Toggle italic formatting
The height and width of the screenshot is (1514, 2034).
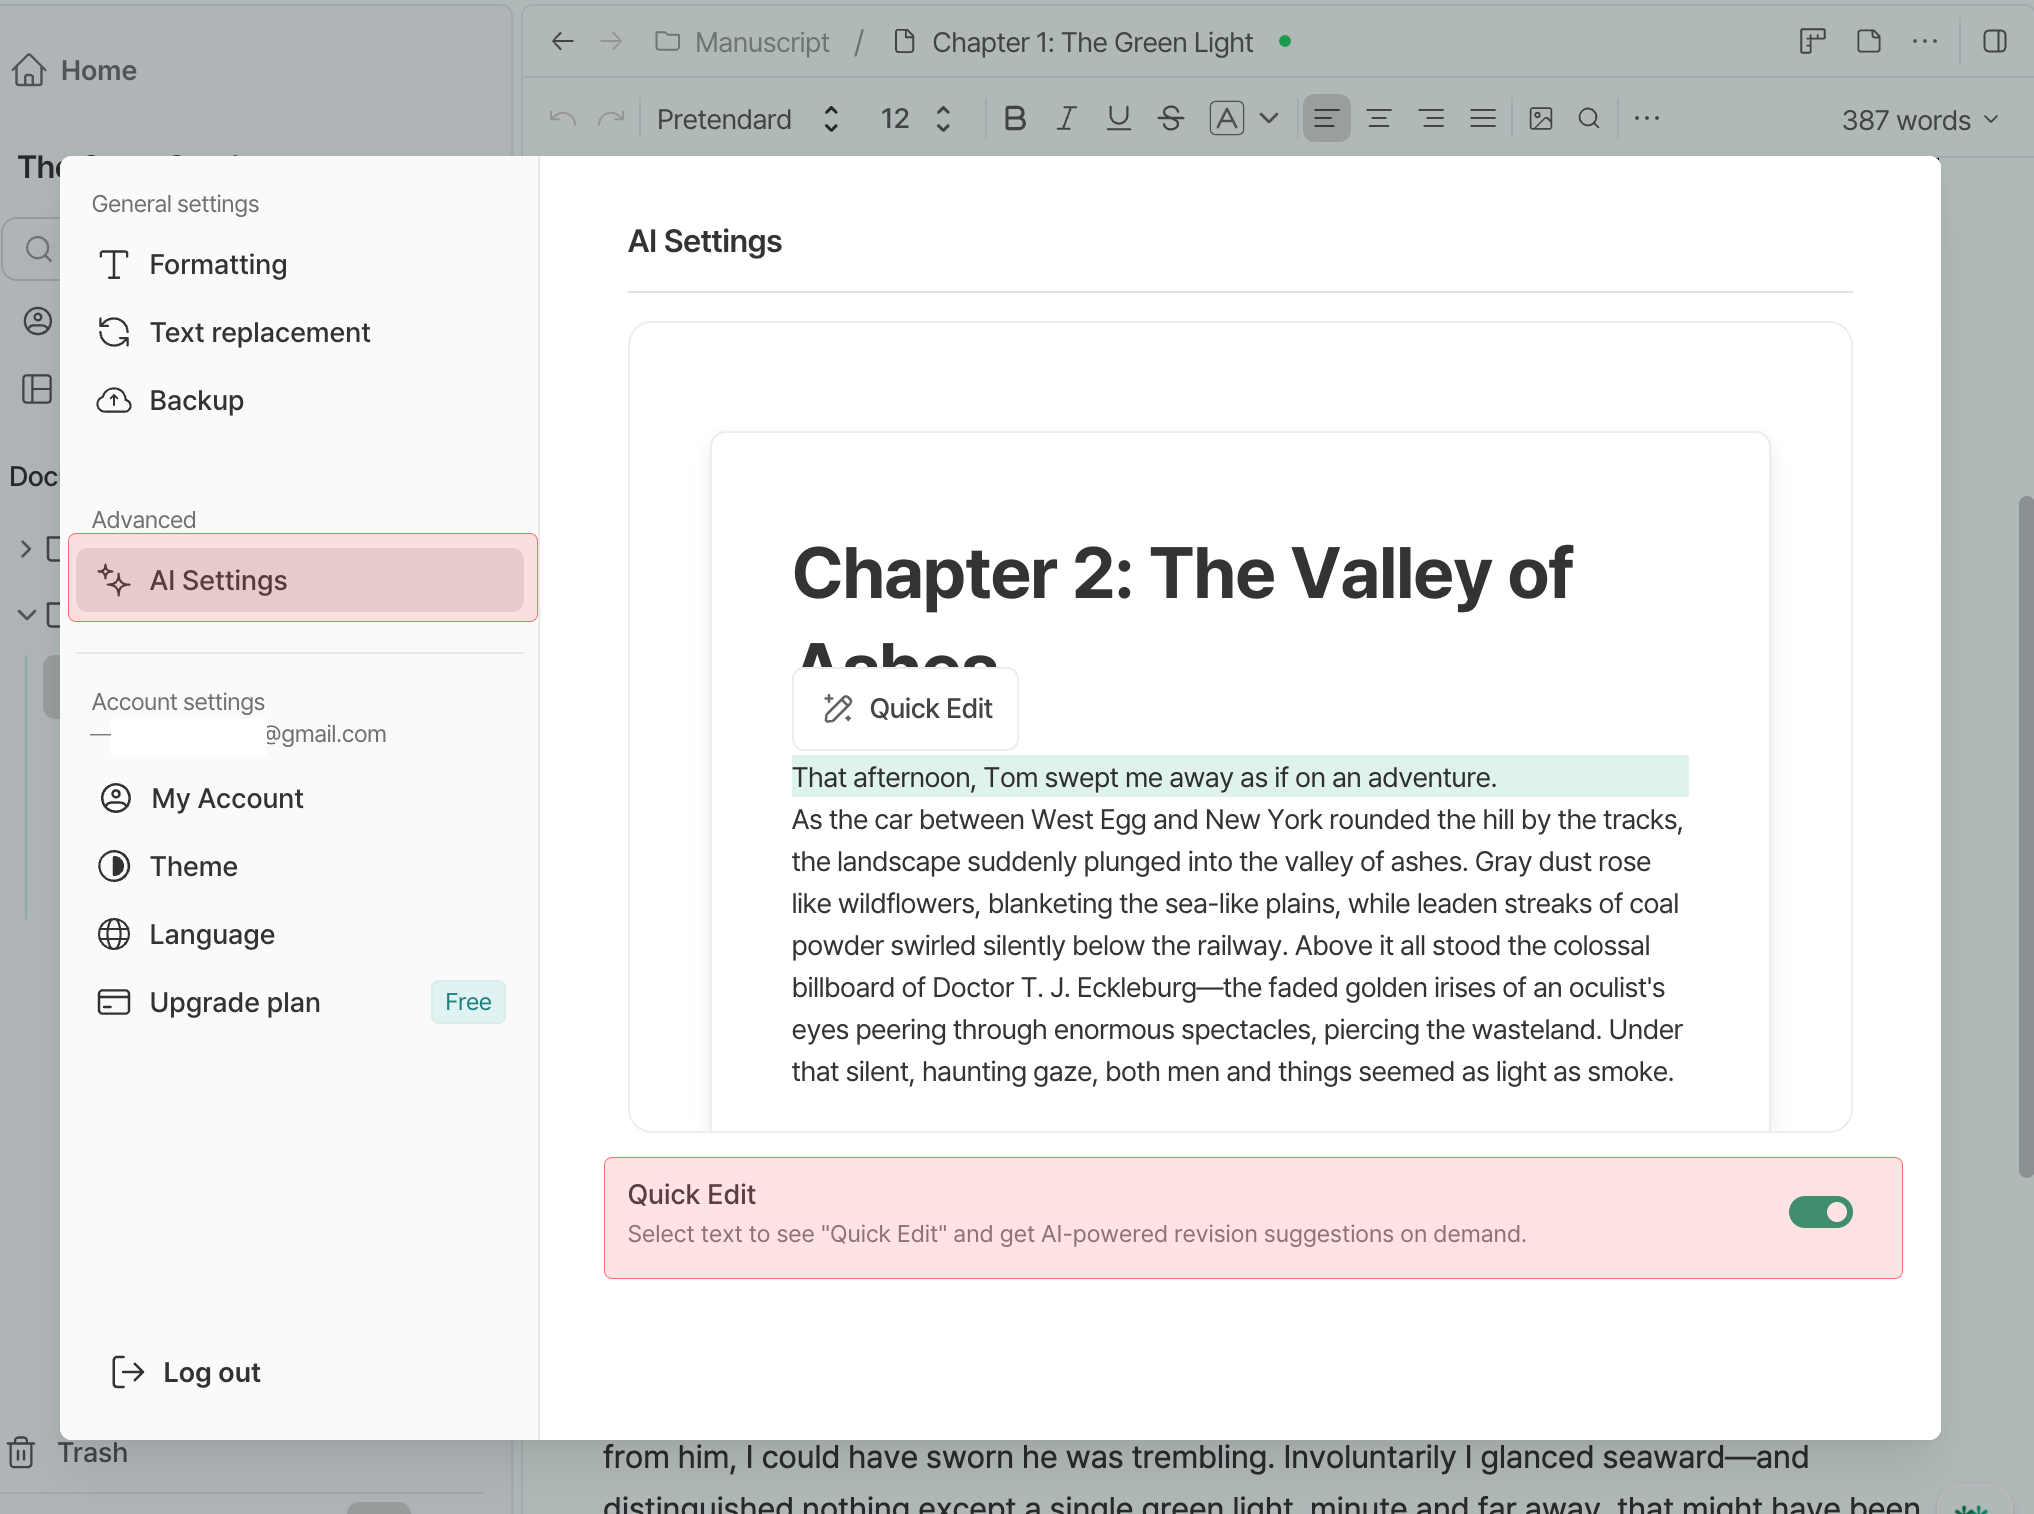(1067, 119)
